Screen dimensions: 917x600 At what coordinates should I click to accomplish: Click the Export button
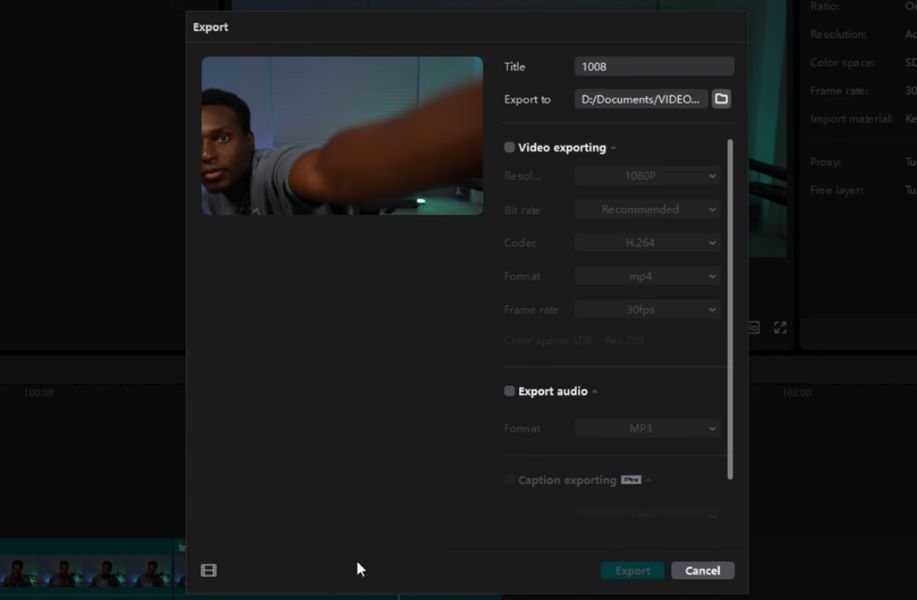[x=632, y=569]
